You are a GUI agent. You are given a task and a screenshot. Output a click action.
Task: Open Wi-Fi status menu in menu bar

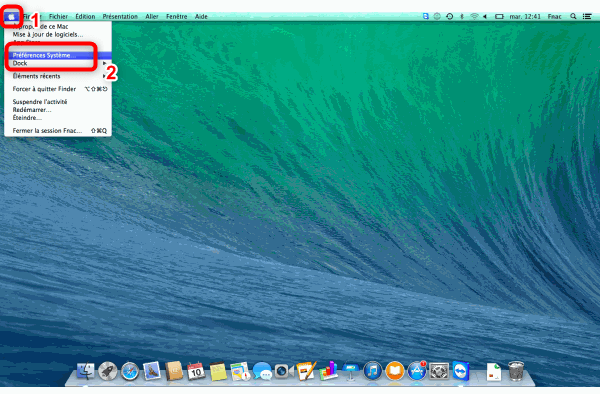(x=474, y=16)
